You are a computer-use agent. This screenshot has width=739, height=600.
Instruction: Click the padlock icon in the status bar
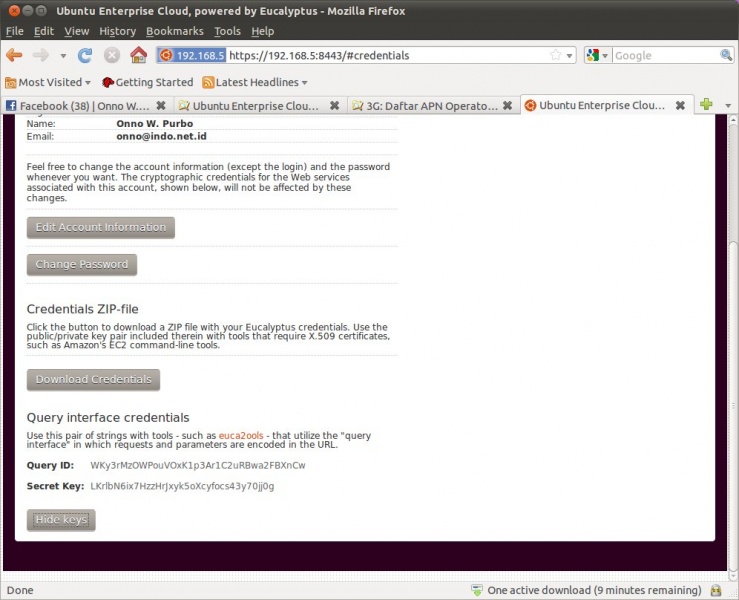(716, 590)
